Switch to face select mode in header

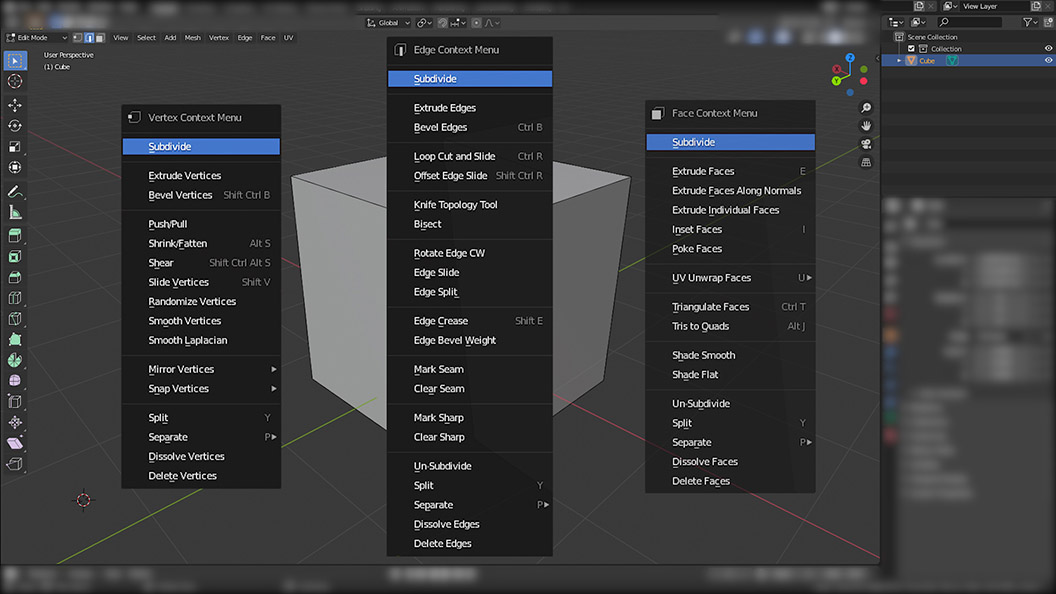coord(99,37)
